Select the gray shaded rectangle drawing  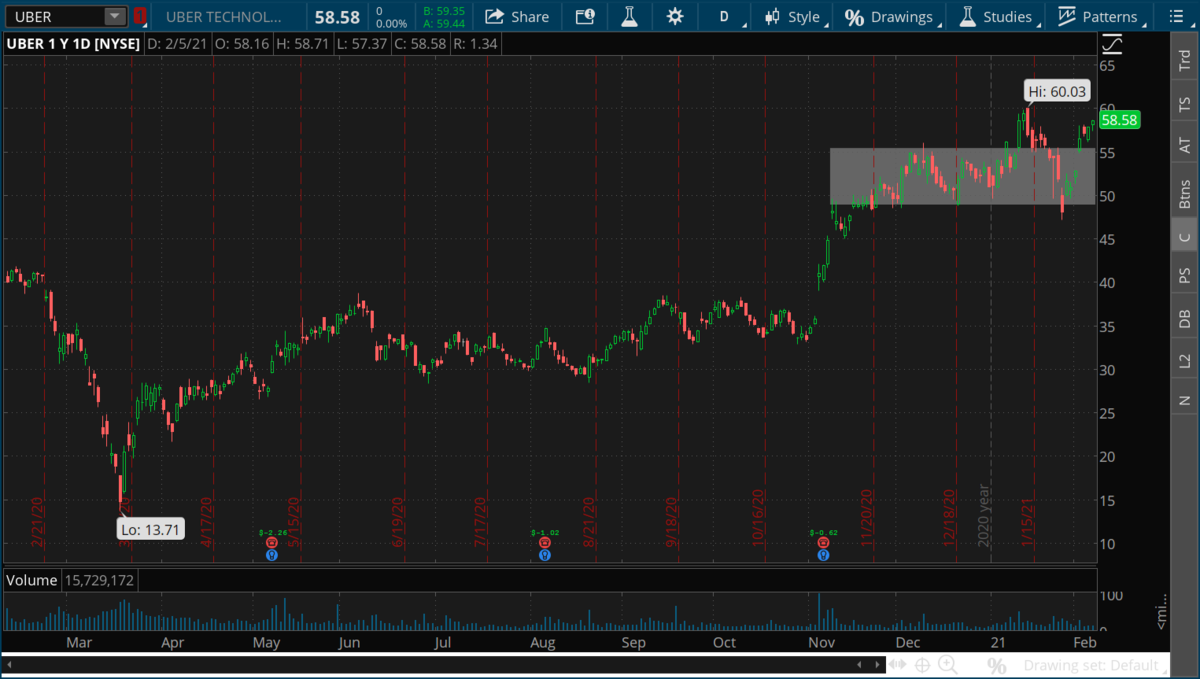pos(962,176)
